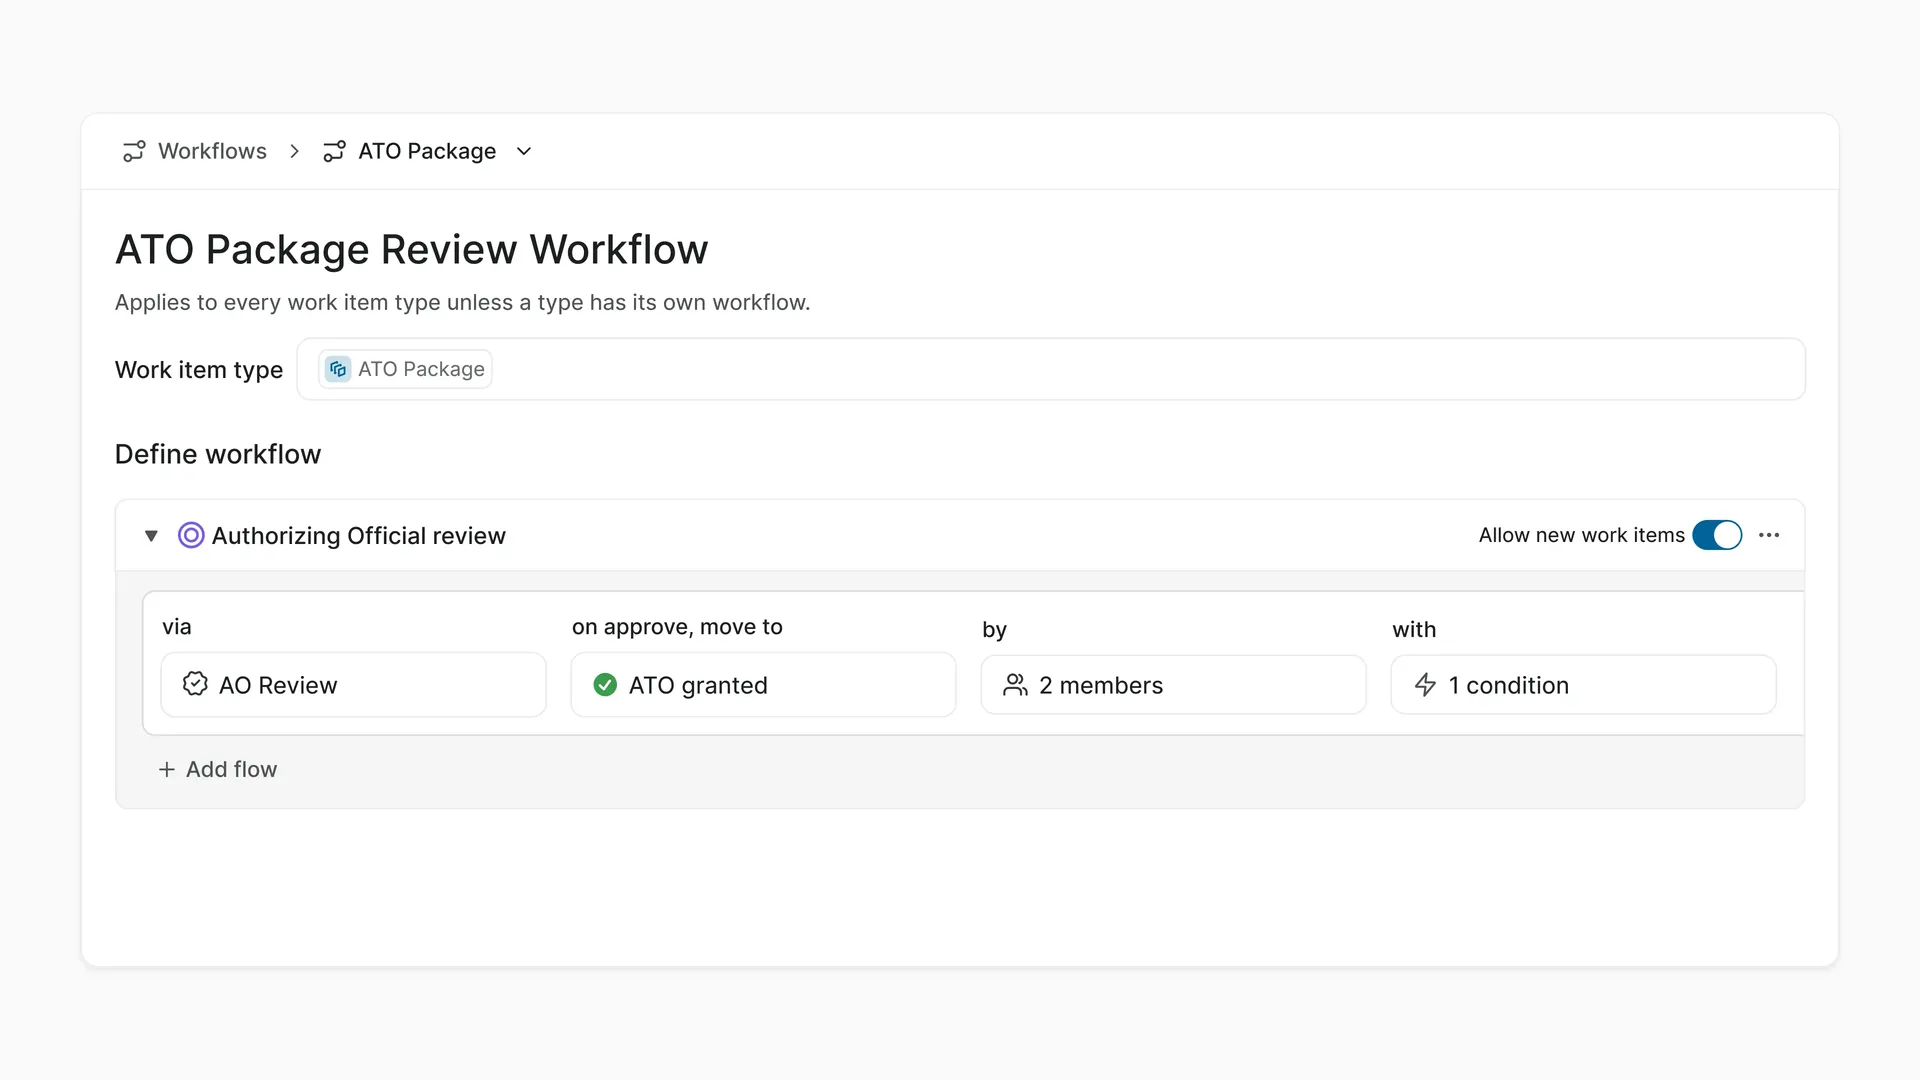
Task: Click the lightning bolt condition icon
Action: coord(1425,685)
